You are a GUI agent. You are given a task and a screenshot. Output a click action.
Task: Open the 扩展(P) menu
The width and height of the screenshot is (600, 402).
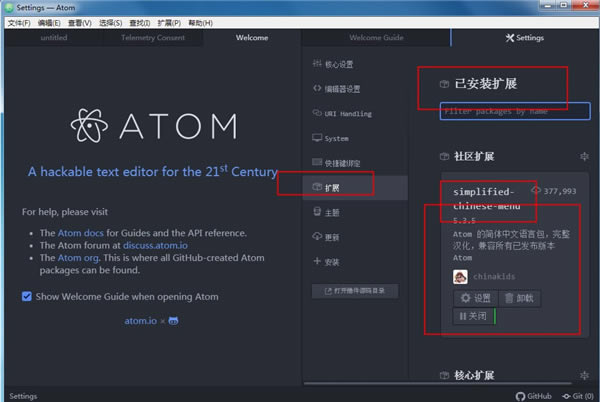pos(169,23)
